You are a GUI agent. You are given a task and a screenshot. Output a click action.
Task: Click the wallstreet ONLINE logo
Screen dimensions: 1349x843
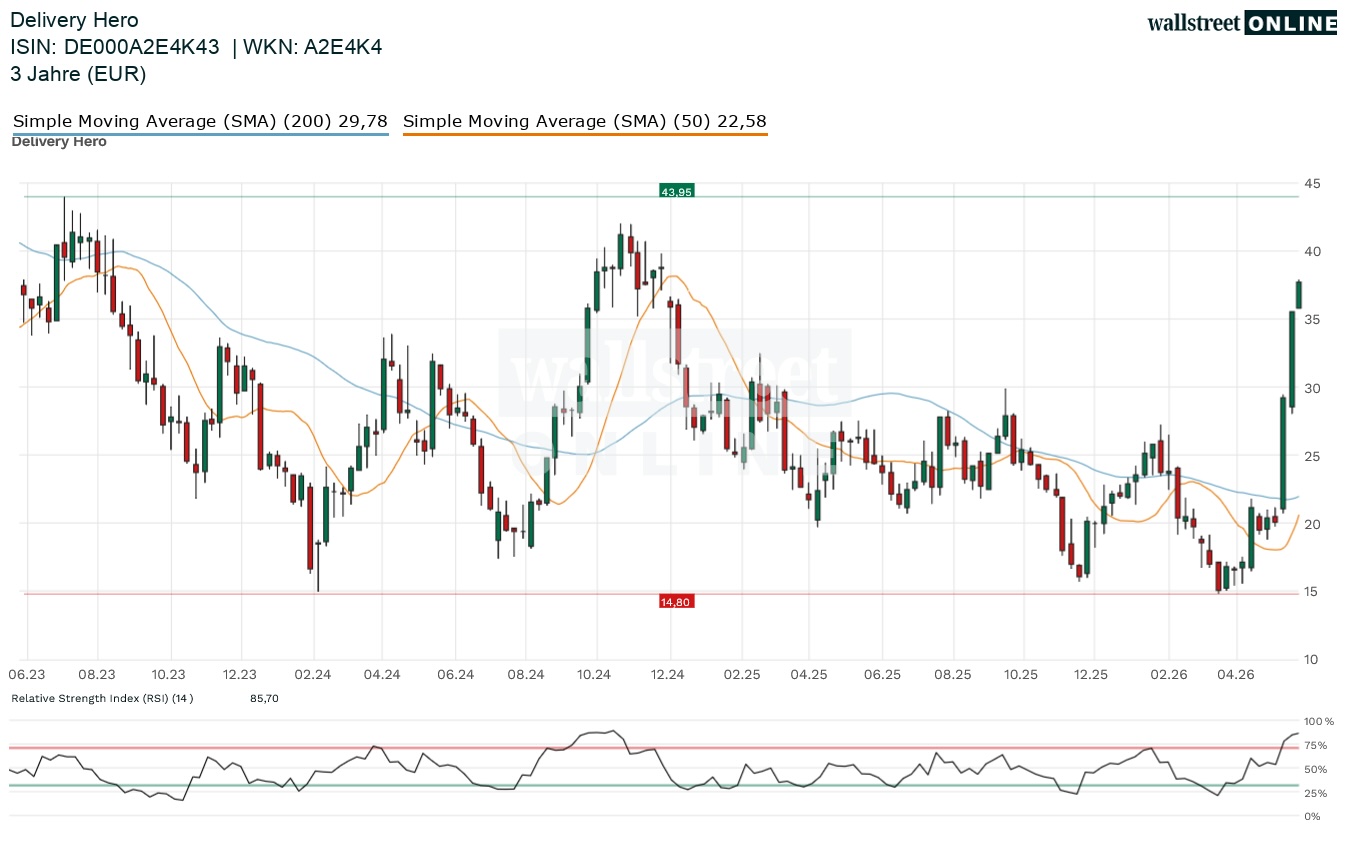(1242, 23)
